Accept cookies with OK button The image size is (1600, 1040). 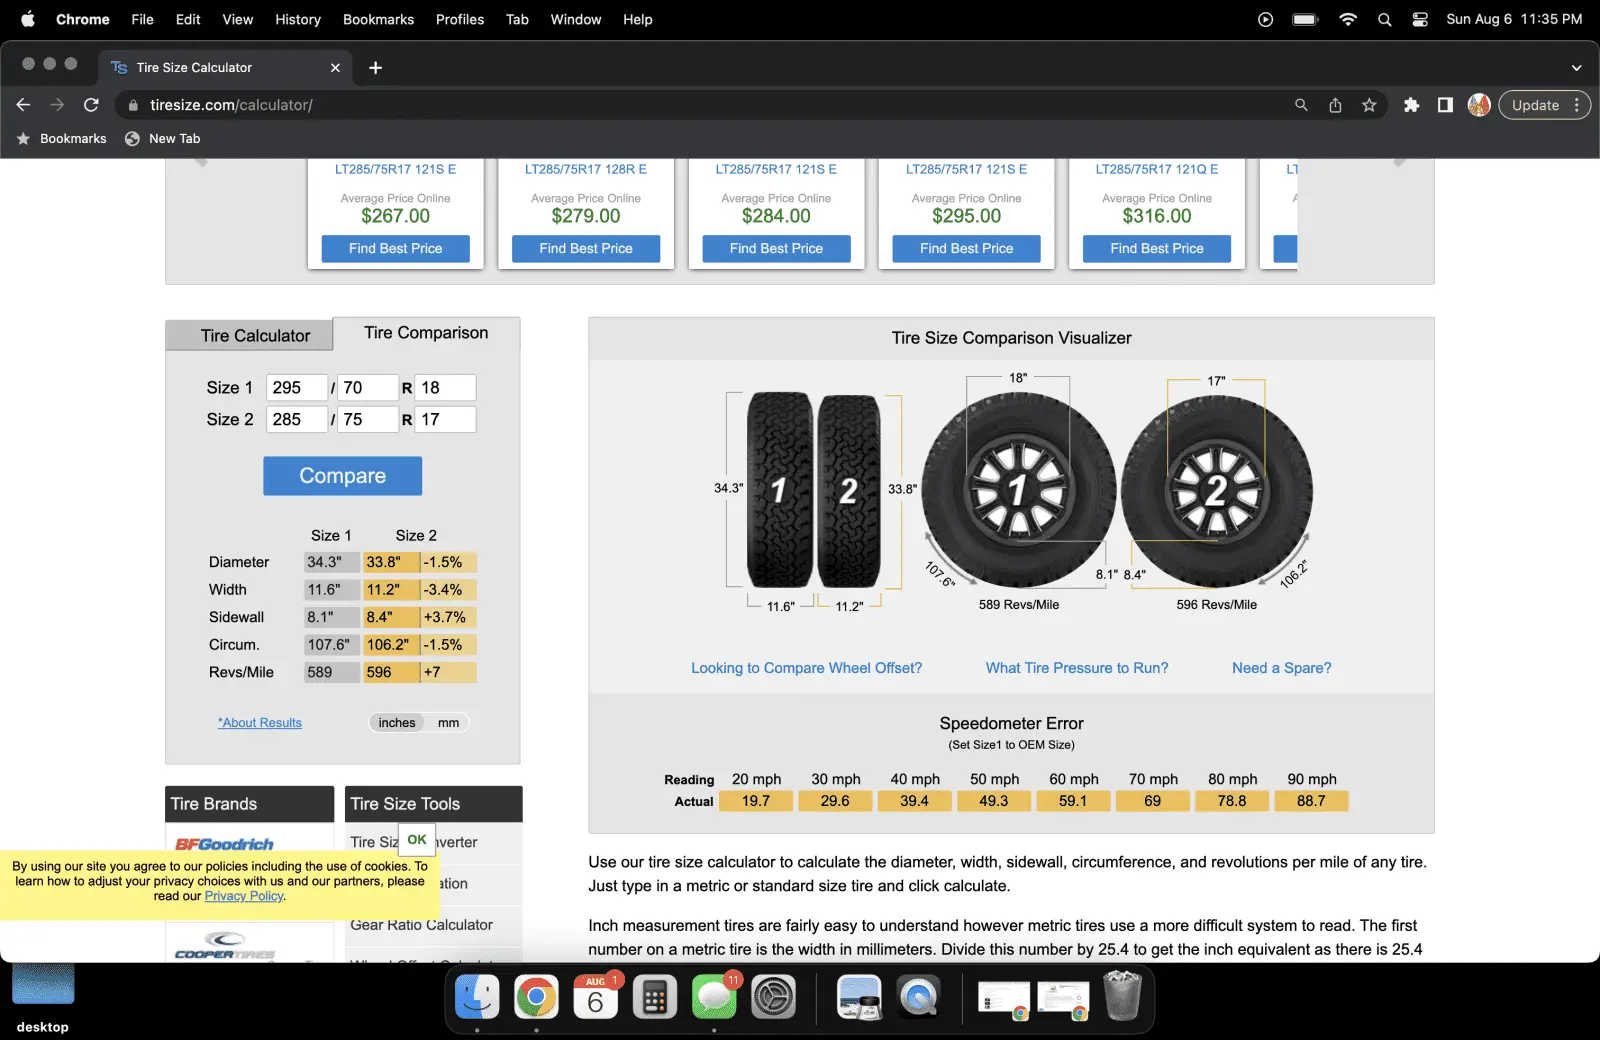tap(417, 840)
